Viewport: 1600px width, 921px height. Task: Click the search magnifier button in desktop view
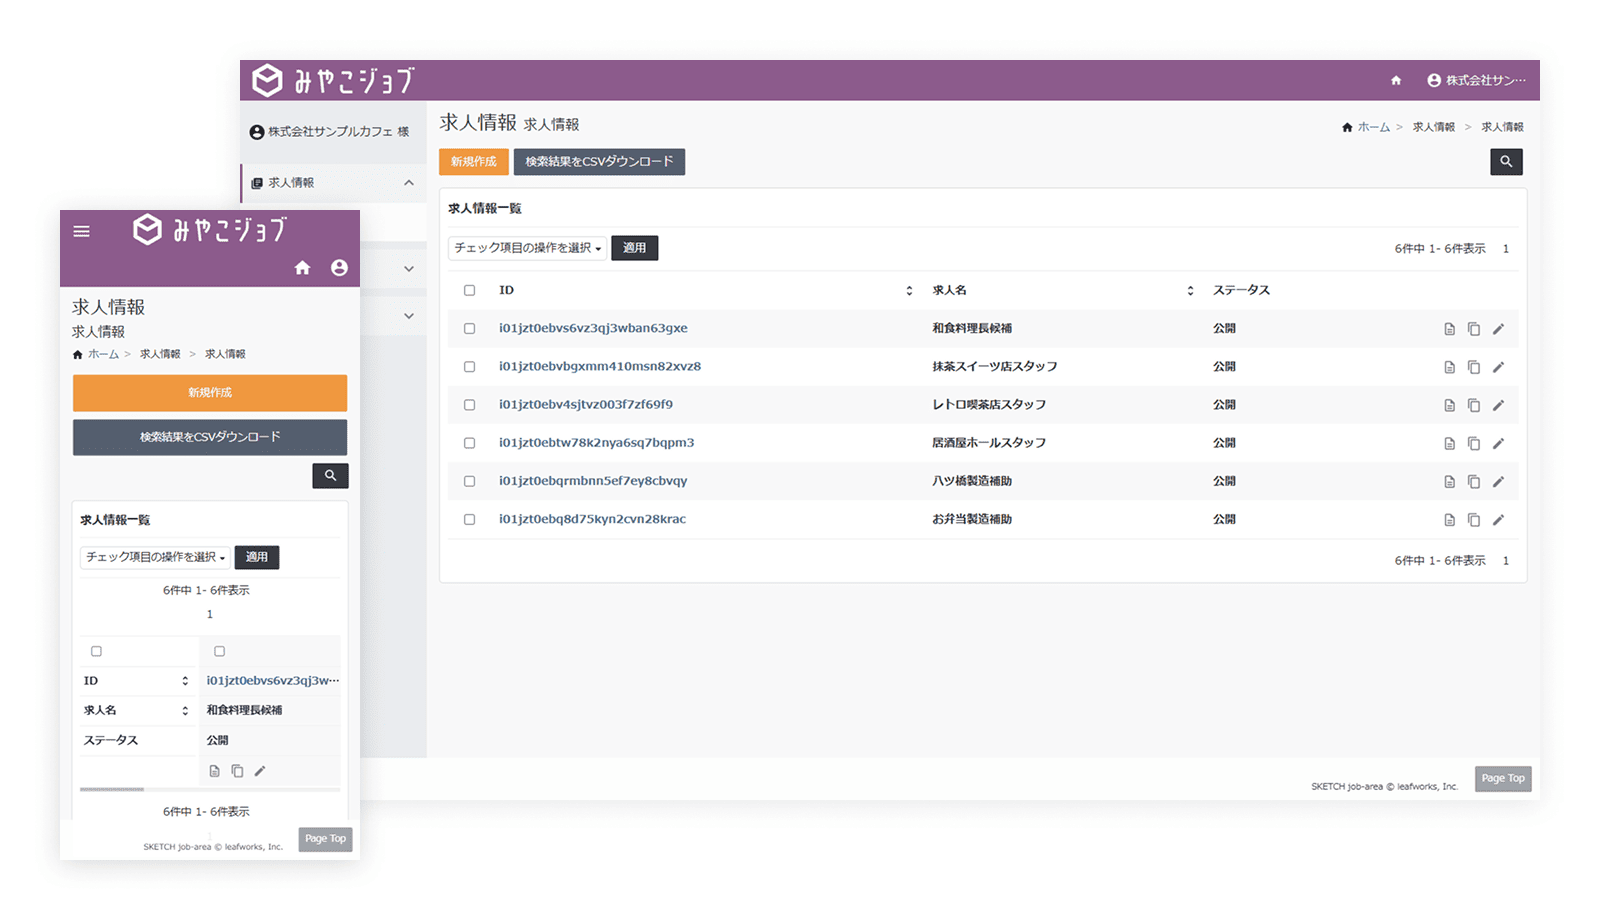[1506, 162]
